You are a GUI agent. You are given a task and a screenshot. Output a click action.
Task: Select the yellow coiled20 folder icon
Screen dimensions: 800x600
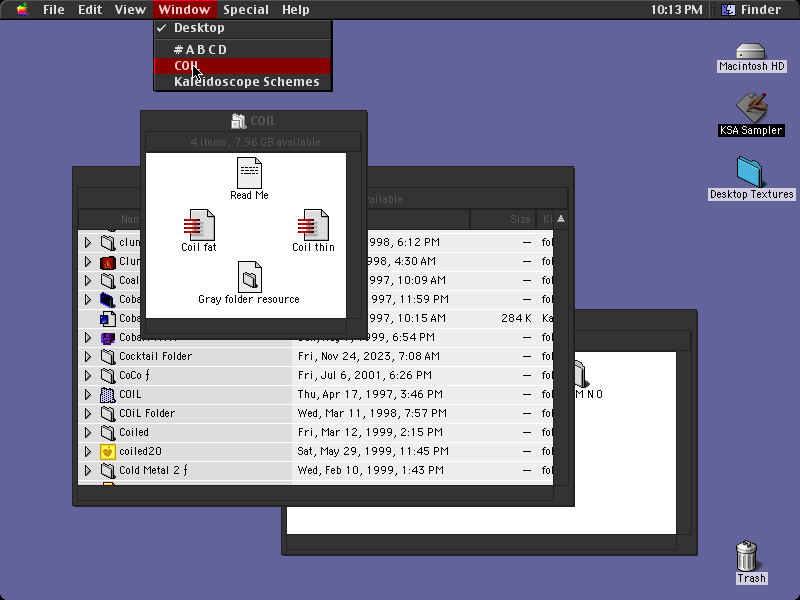click(x=108, y=451)
